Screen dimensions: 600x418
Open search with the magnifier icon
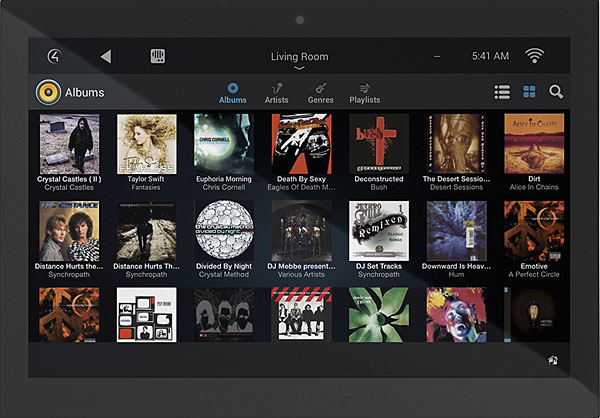[556, 92]
